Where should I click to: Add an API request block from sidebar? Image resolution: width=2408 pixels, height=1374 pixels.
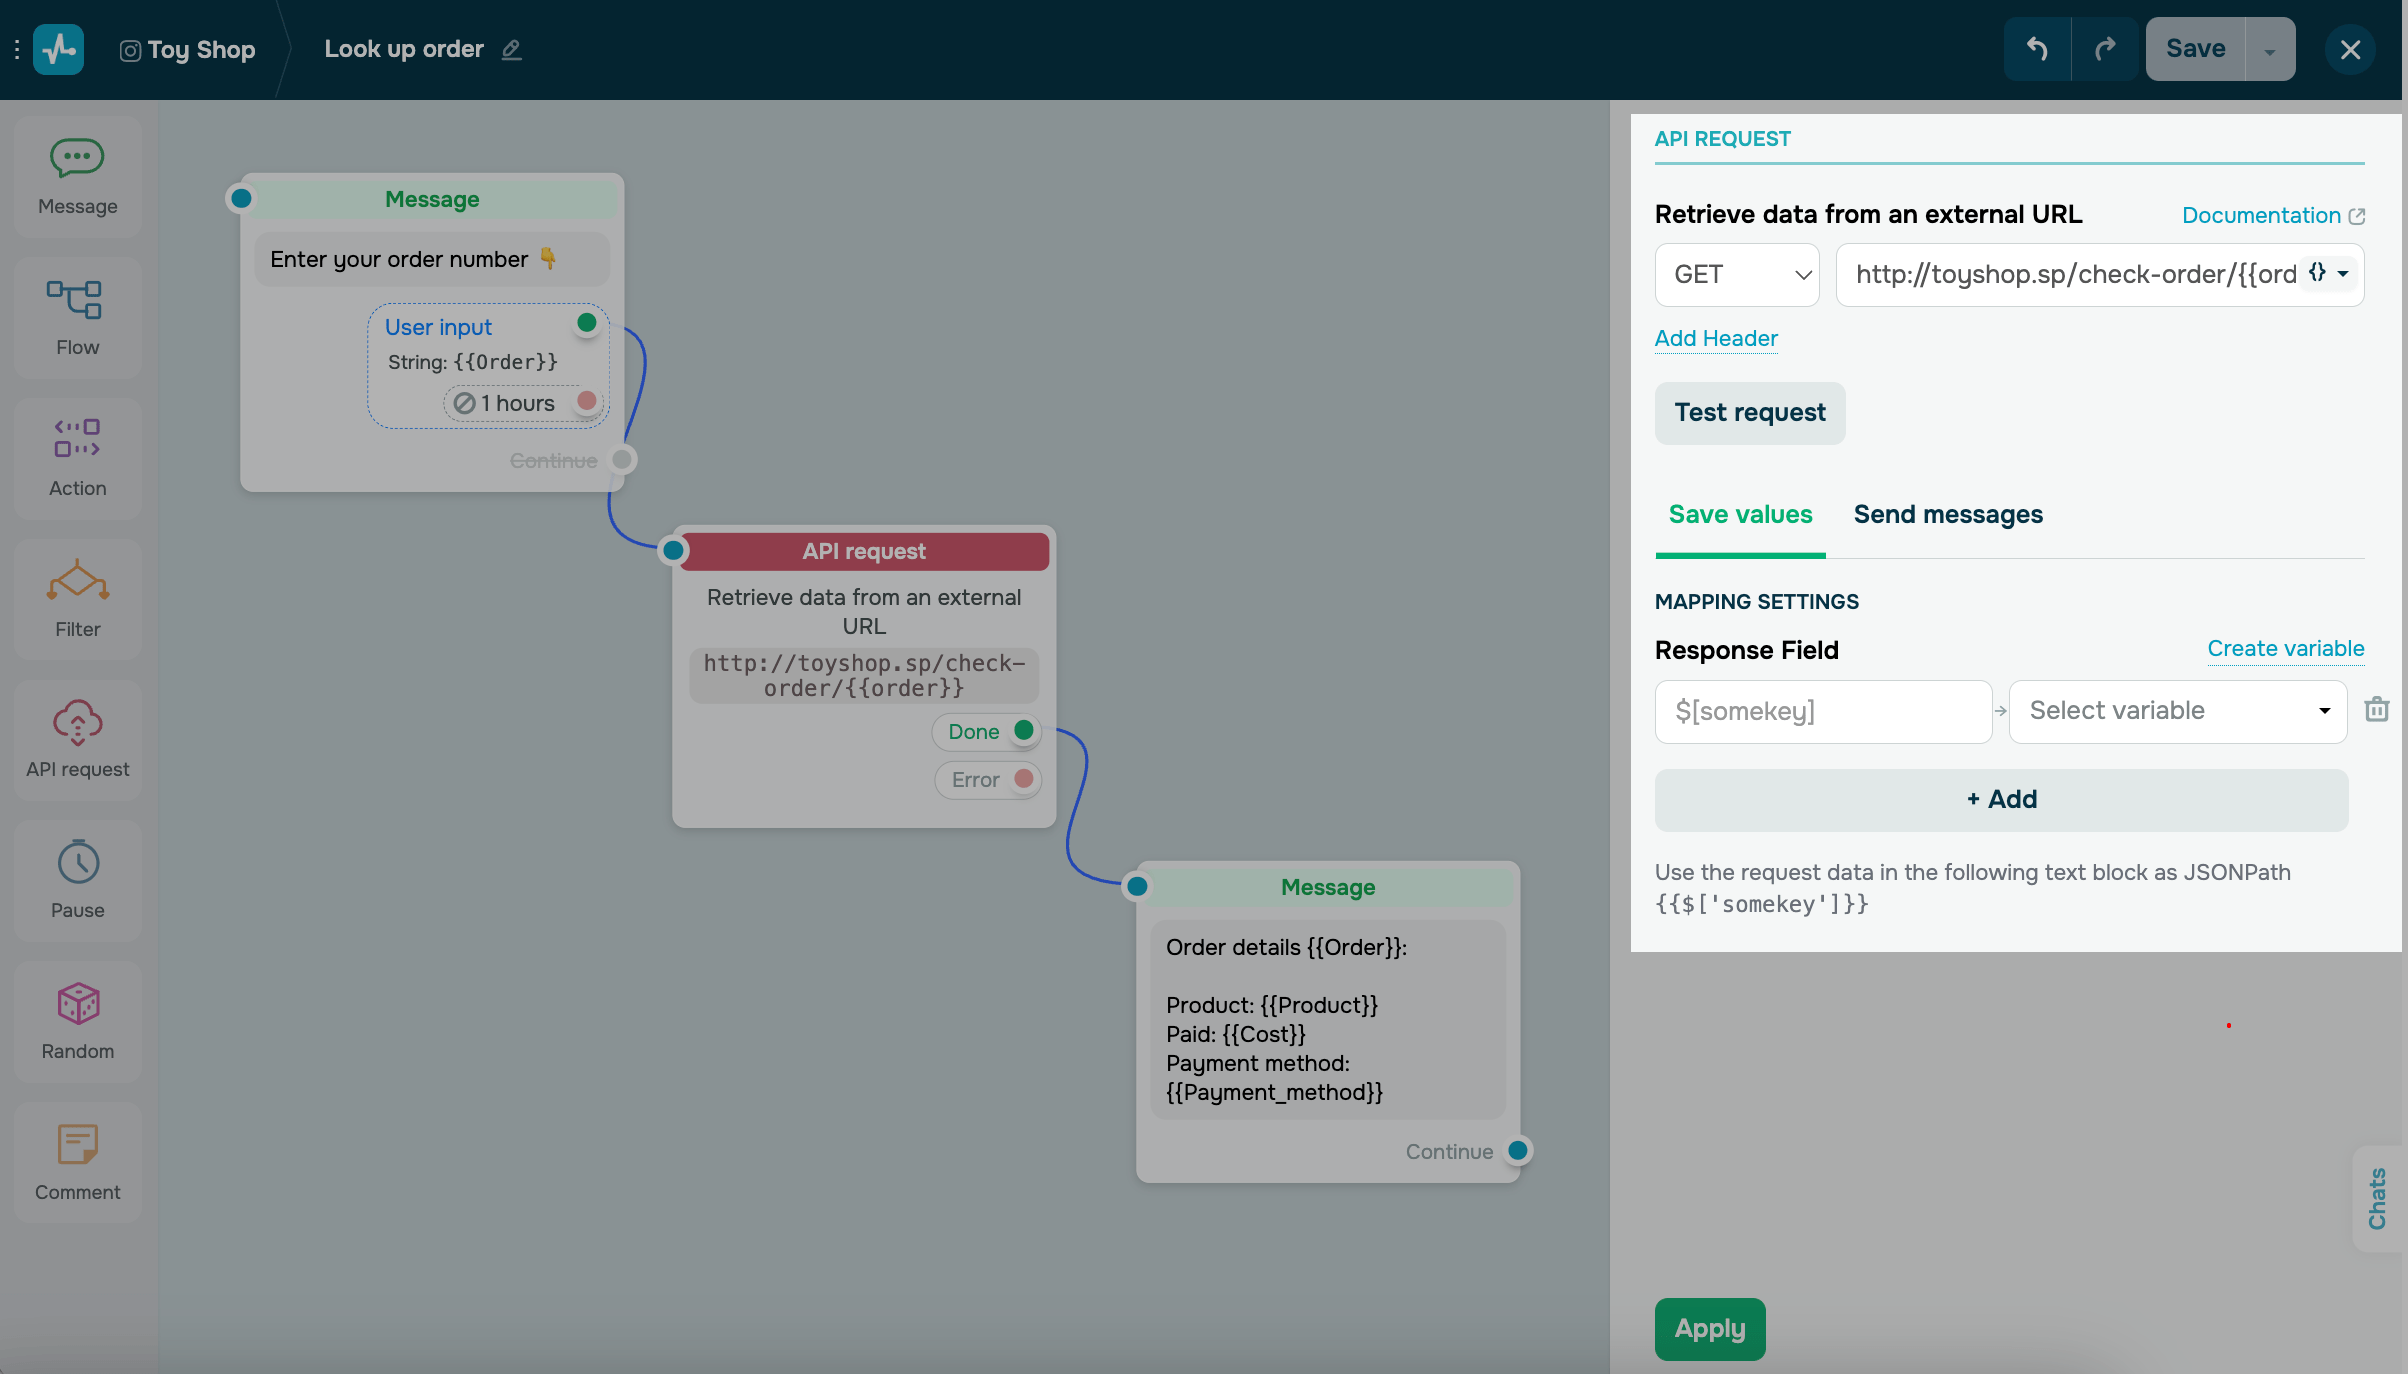click(x=77, y=739)
